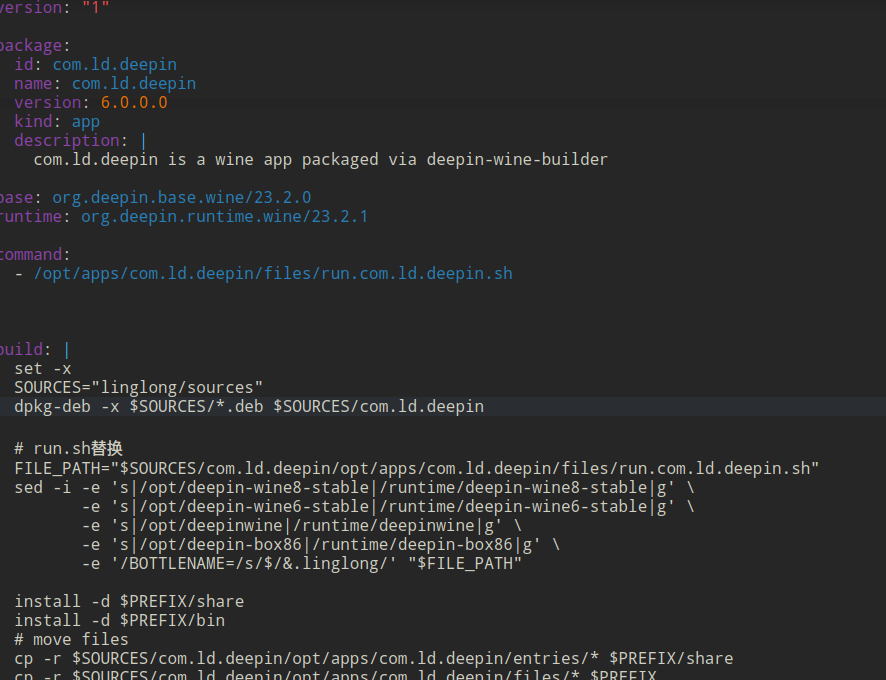Image resolution: width=886 pixels, height=680 pixels.
Task: Select the "id: com.ld.deepin" line
Action: 95,64
